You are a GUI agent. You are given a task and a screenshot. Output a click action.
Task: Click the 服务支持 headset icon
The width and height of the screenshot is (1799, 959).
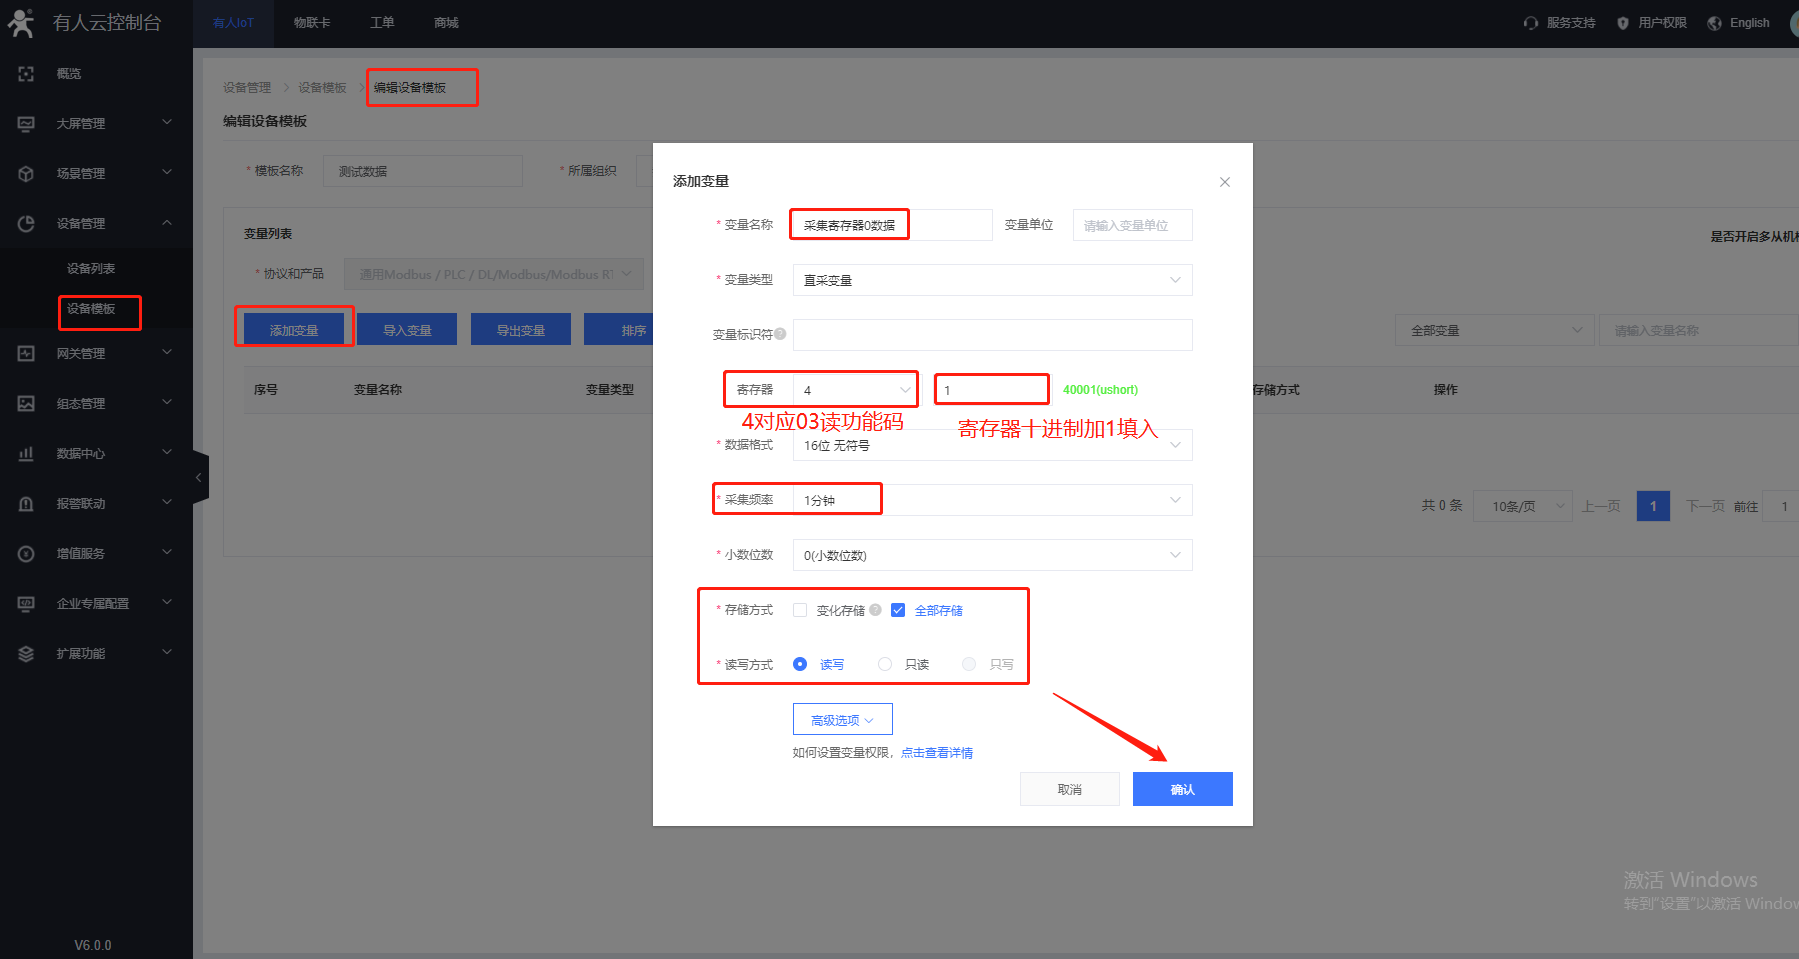click(x=1531, y=23)
